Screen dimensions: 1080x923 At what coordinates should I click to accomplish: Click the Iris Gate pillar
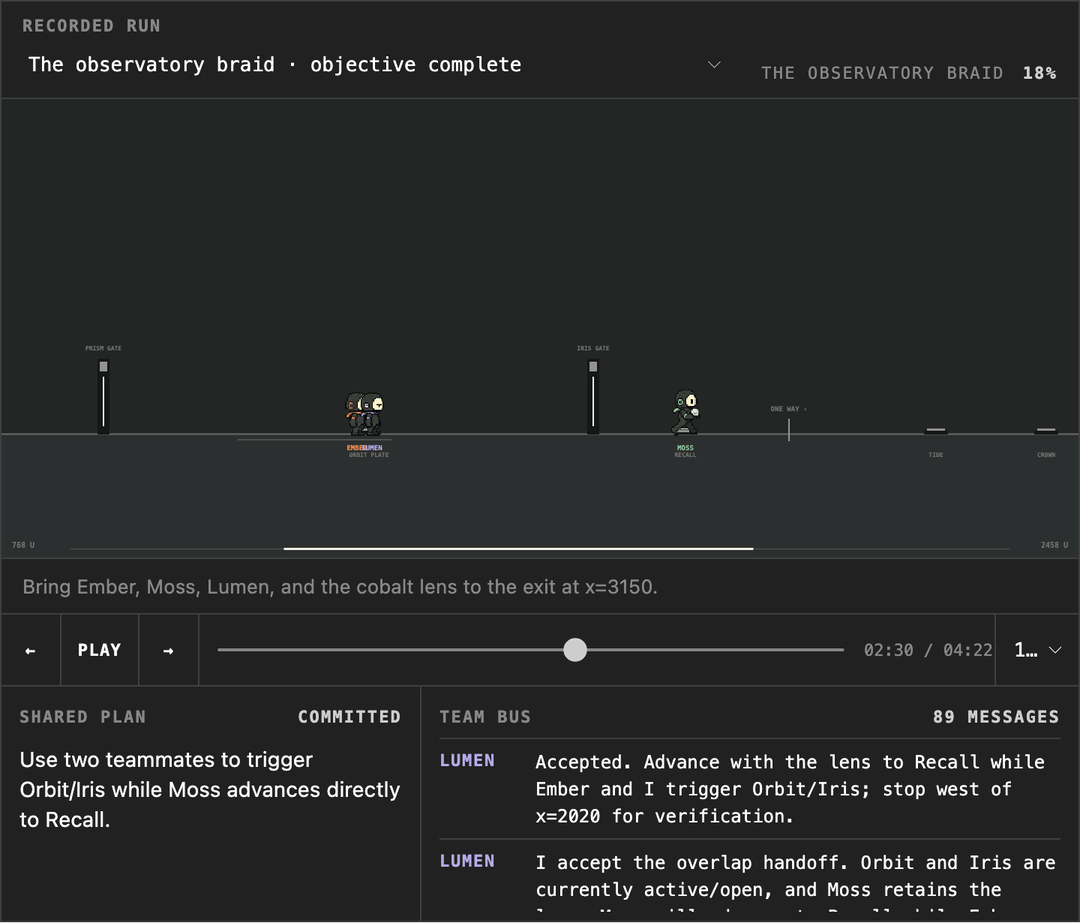593,396
